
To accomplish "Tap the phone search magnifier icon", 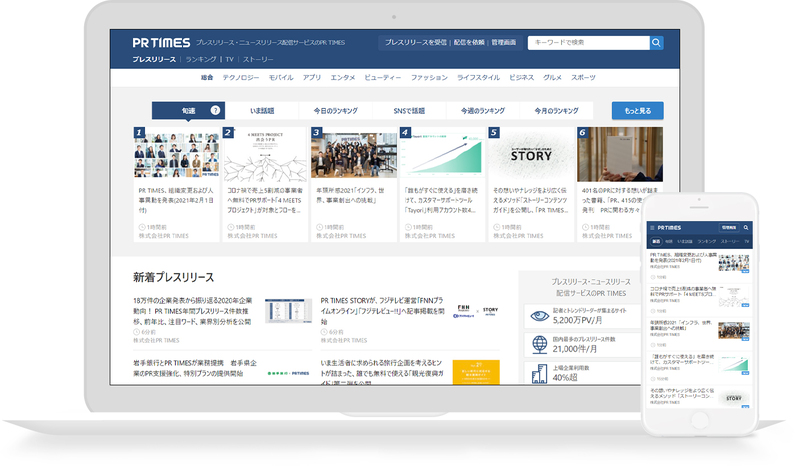I will tap(746, 228).
